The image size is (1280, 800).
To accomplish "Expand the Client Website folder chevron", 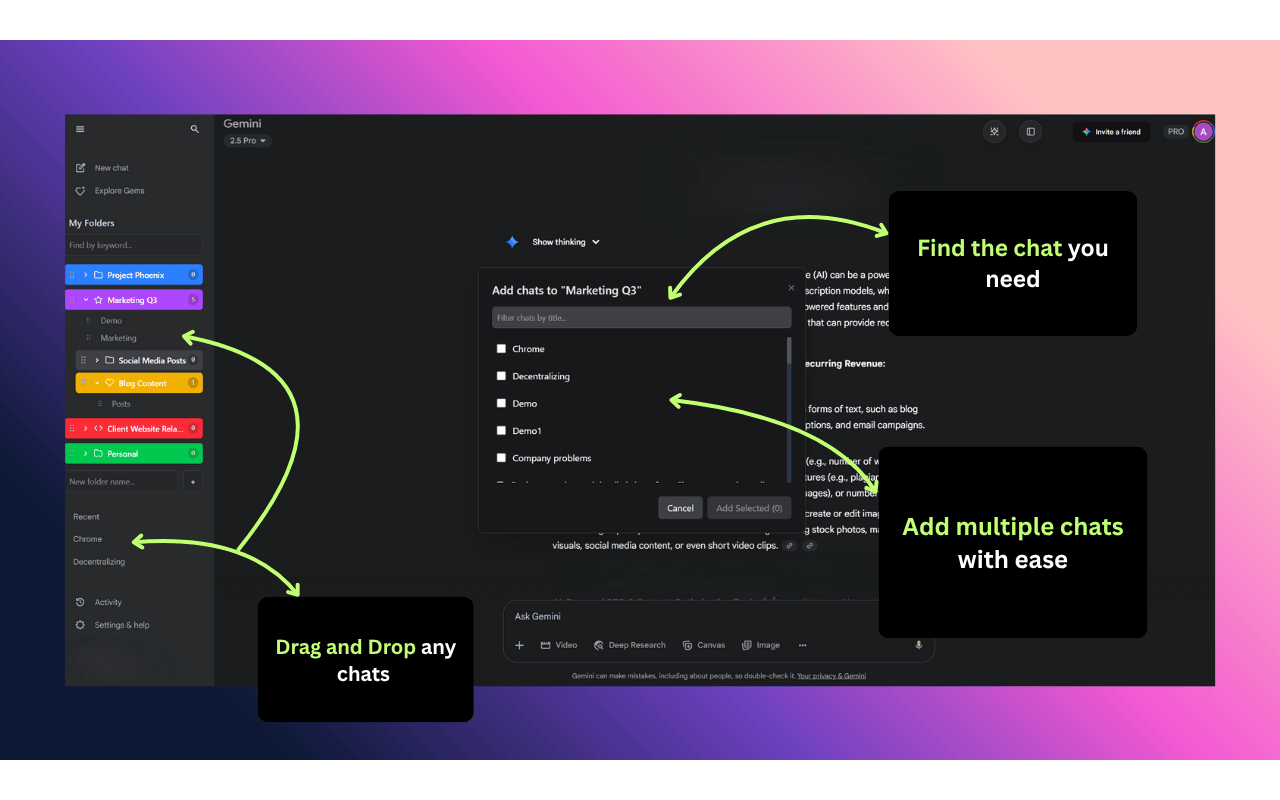I will tap(86, 429).
